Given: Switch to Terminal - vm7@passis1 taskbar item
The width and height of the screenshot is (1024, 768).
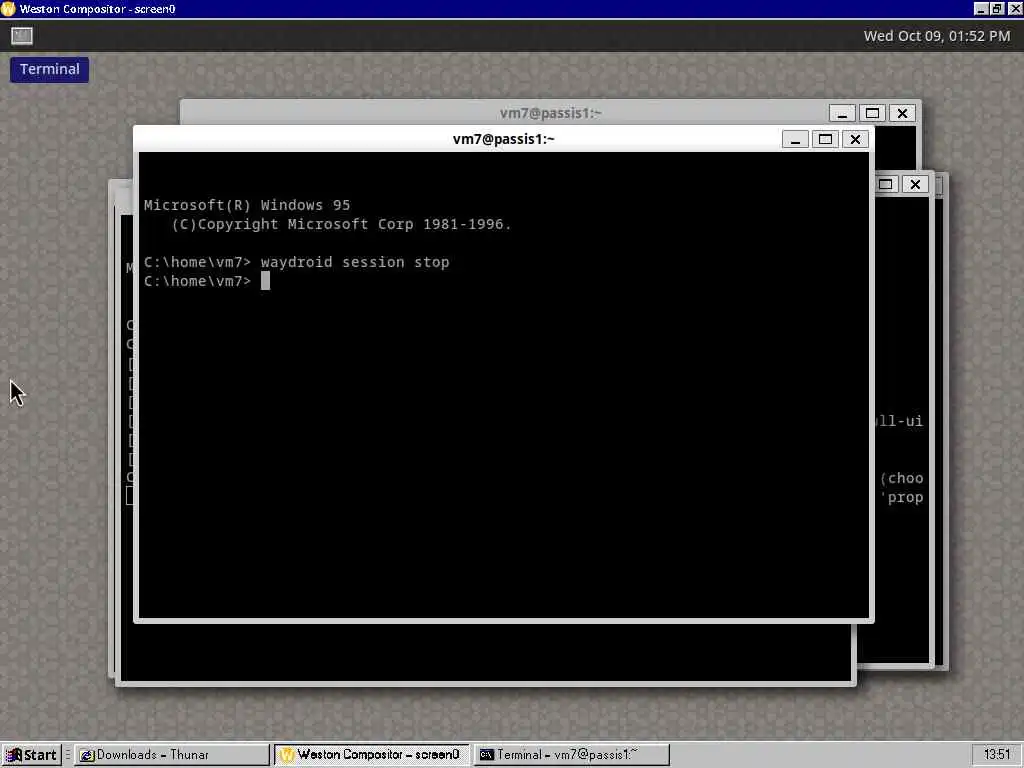Looking at the screenshot, I should coord(571,755).
